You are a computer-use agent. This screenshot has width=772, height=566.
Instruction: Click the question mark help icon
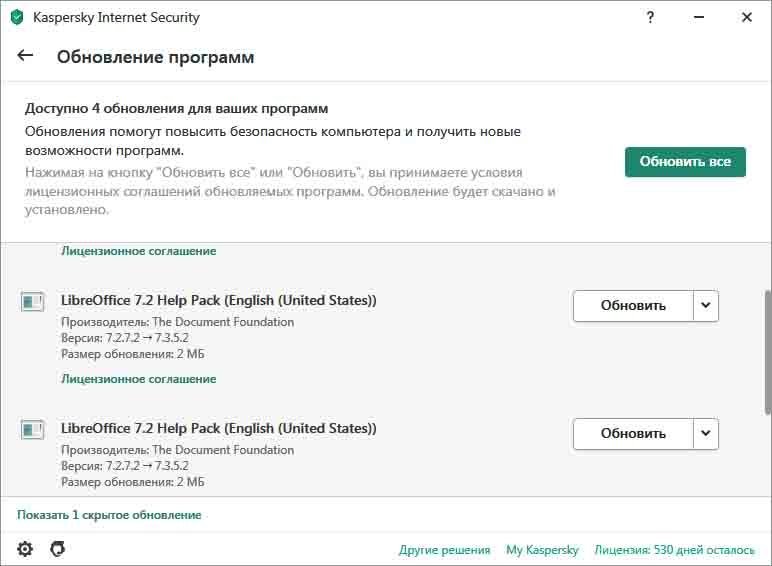(650, 17)
